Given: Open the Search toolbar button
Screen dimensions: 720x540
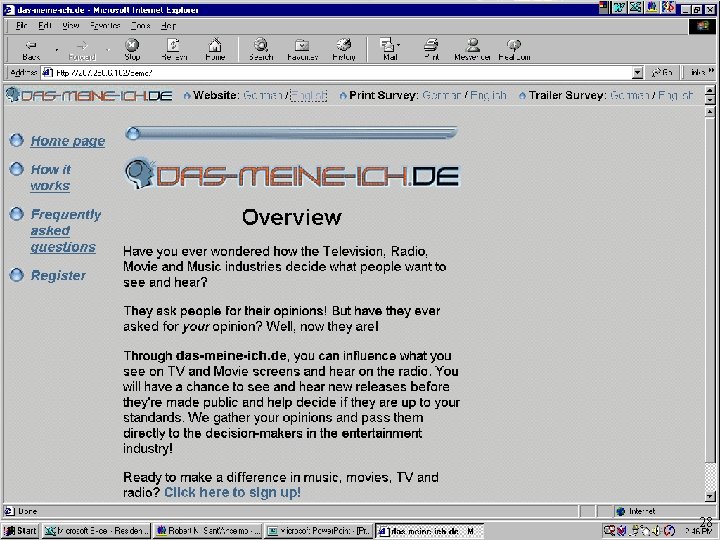Looking at the screenshot, I should tap(261, 50).
